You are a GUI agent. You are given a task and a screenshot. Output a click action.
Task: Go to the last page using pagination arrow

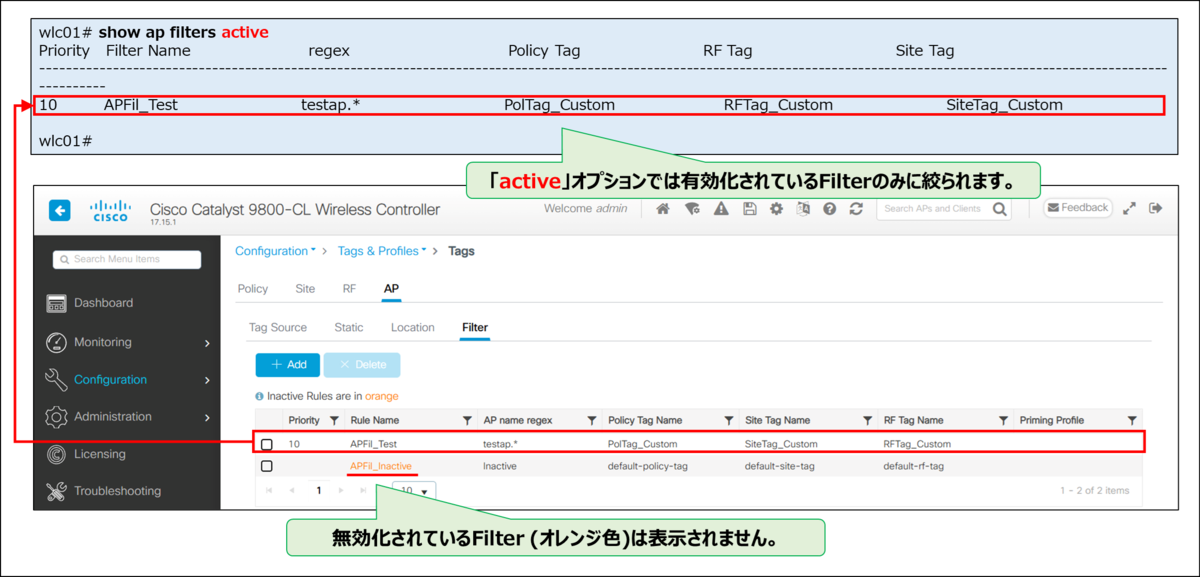point(363,491)
